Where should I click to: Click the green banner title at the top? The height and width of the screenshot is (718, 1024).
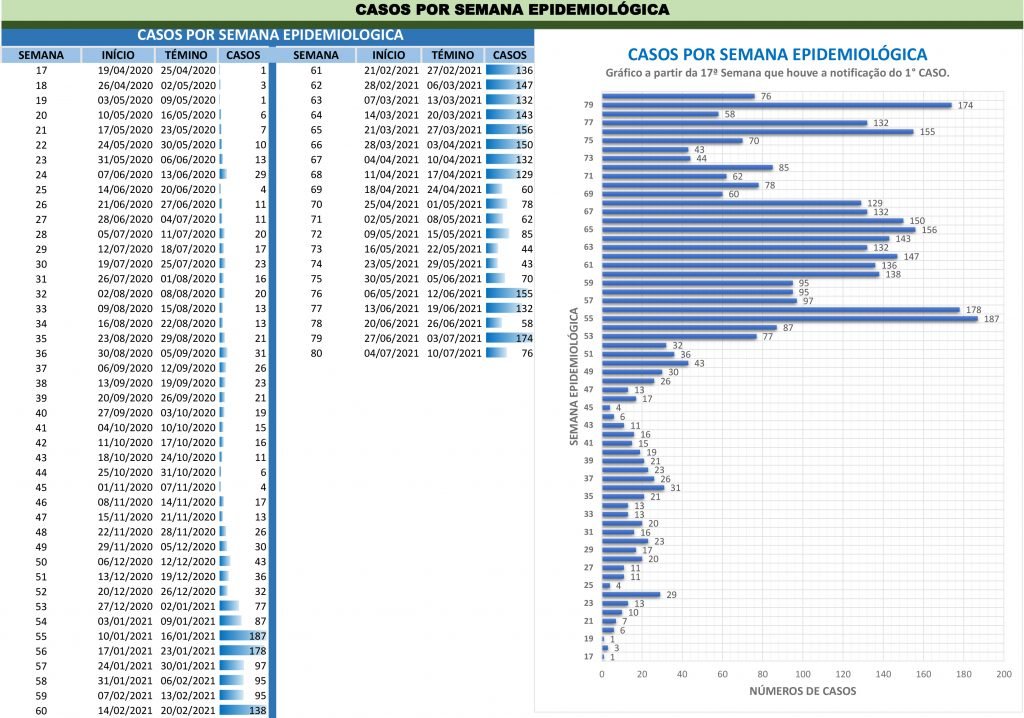pyautogui.click(x=512, y=10)
